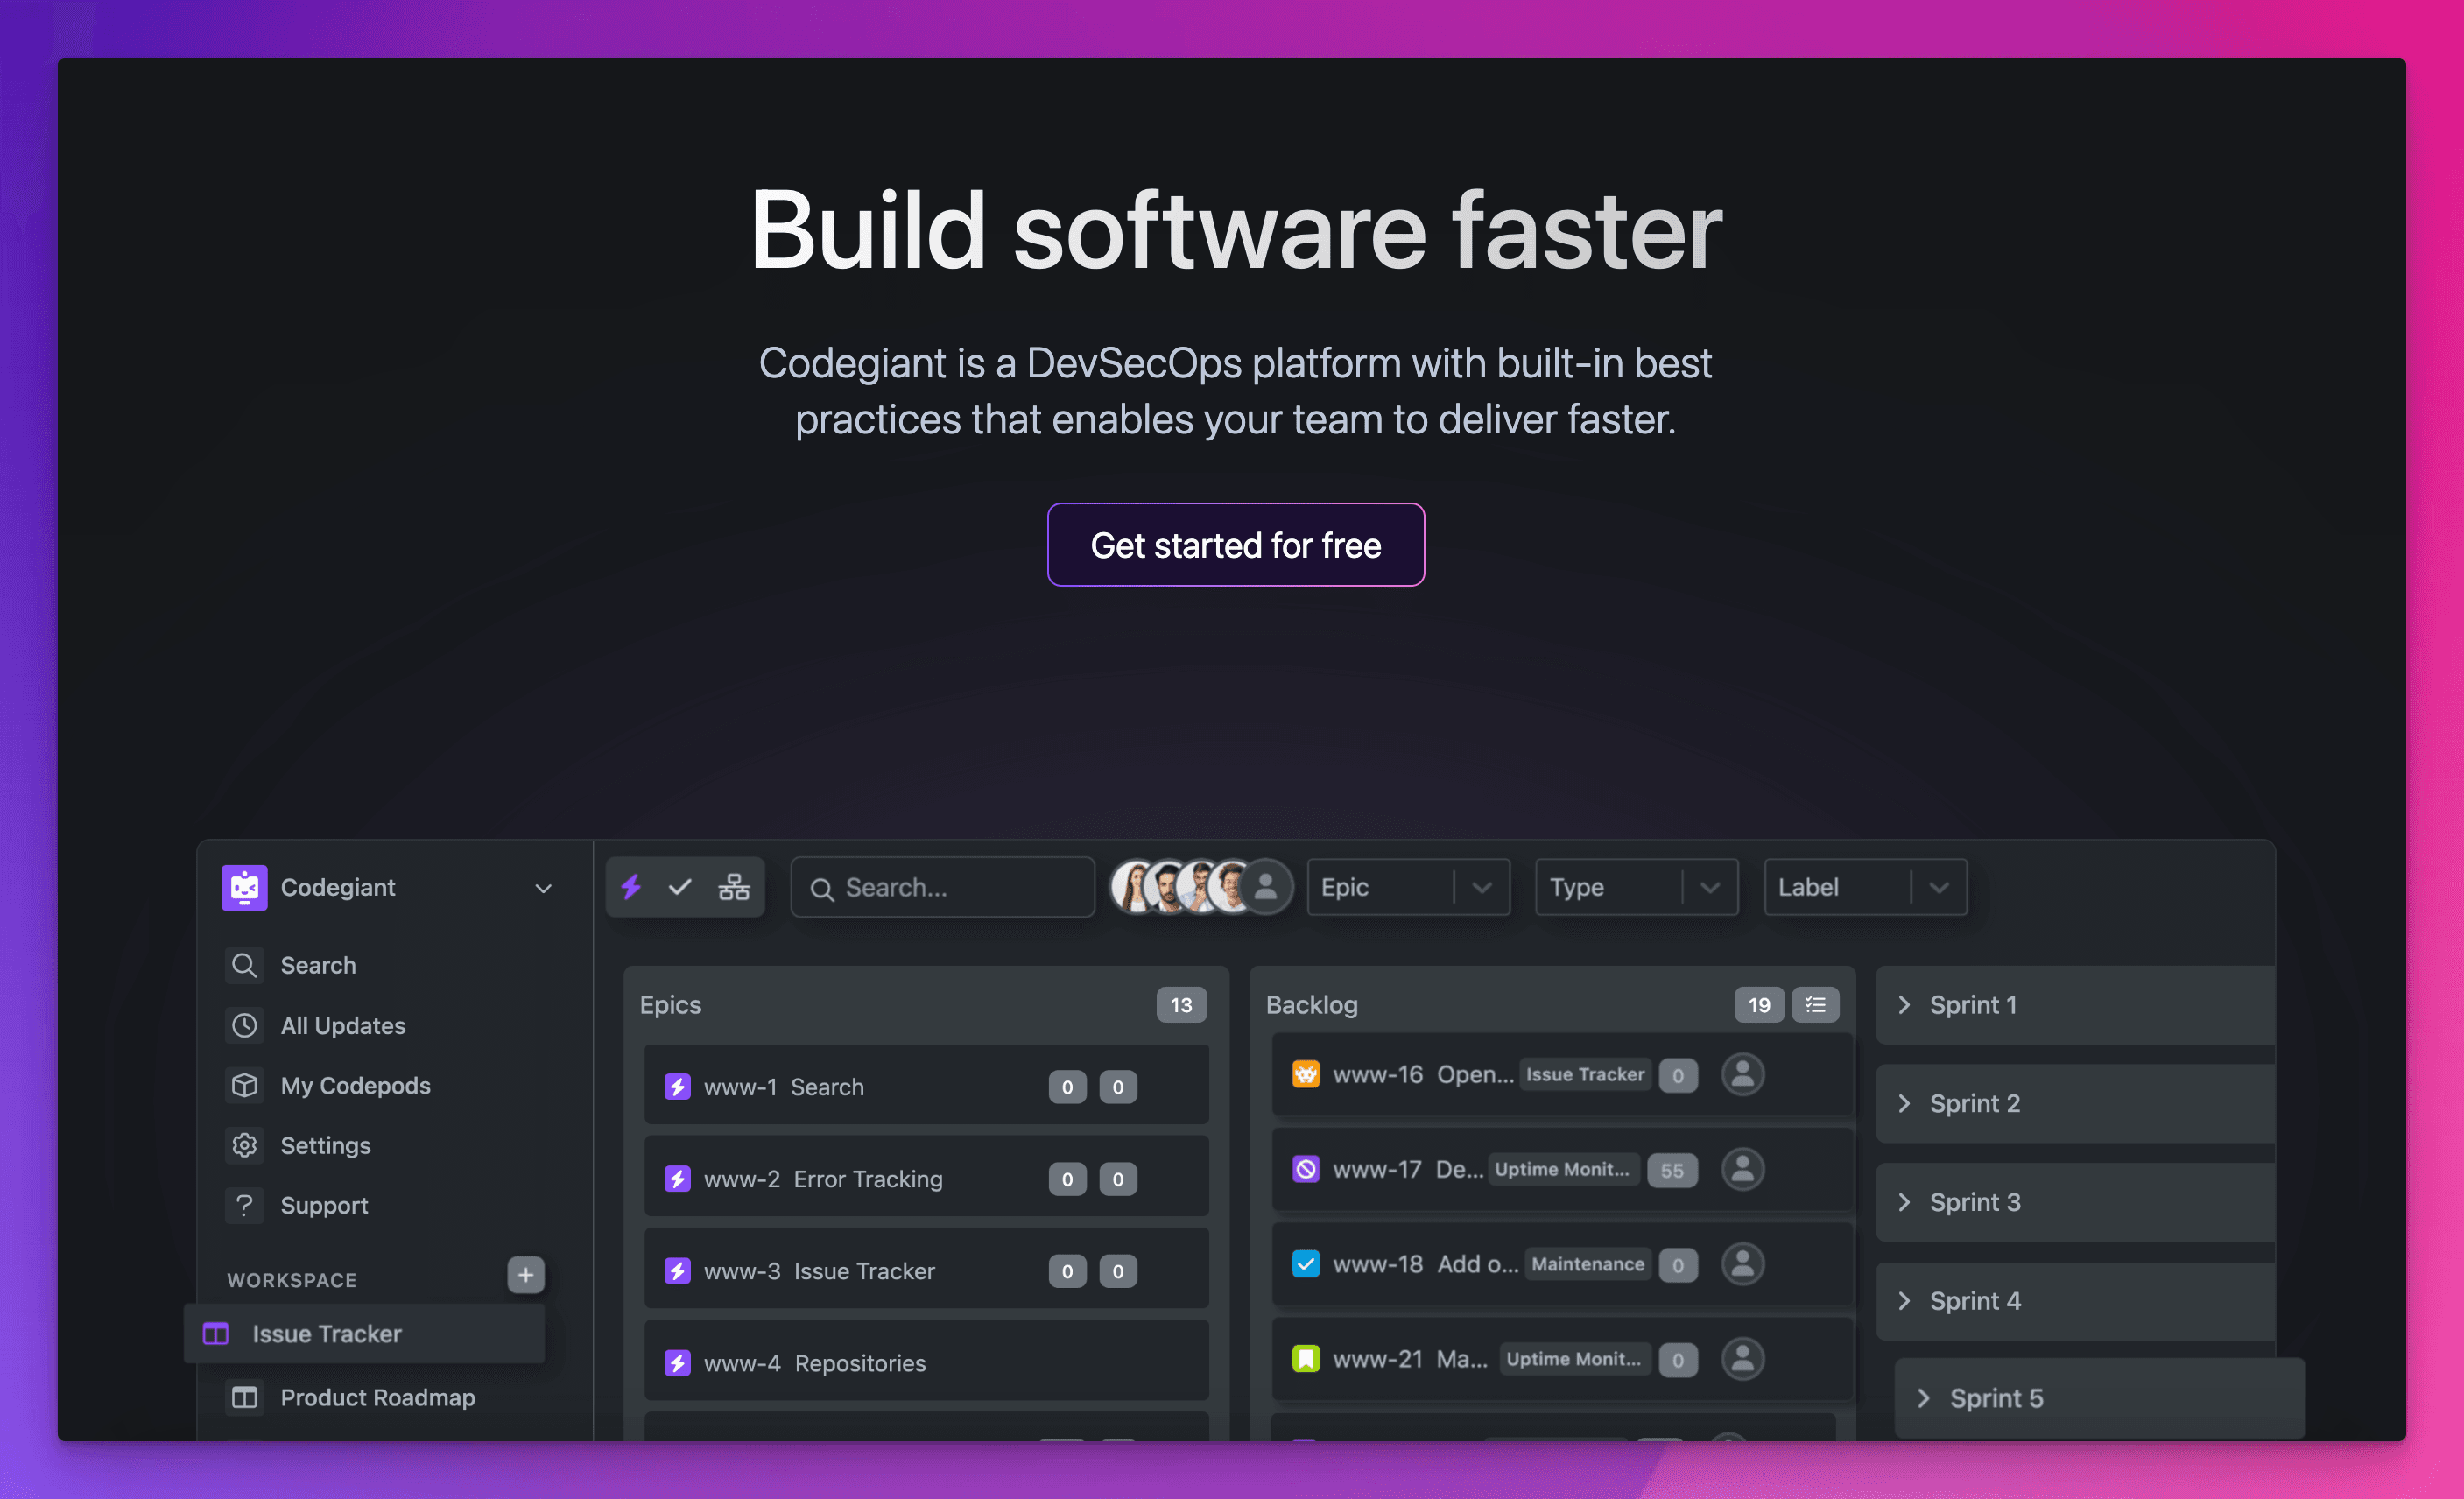
Task: Click the 55 points badge on www-17
Action: pyautogui.click(x=1672, y=1170)
